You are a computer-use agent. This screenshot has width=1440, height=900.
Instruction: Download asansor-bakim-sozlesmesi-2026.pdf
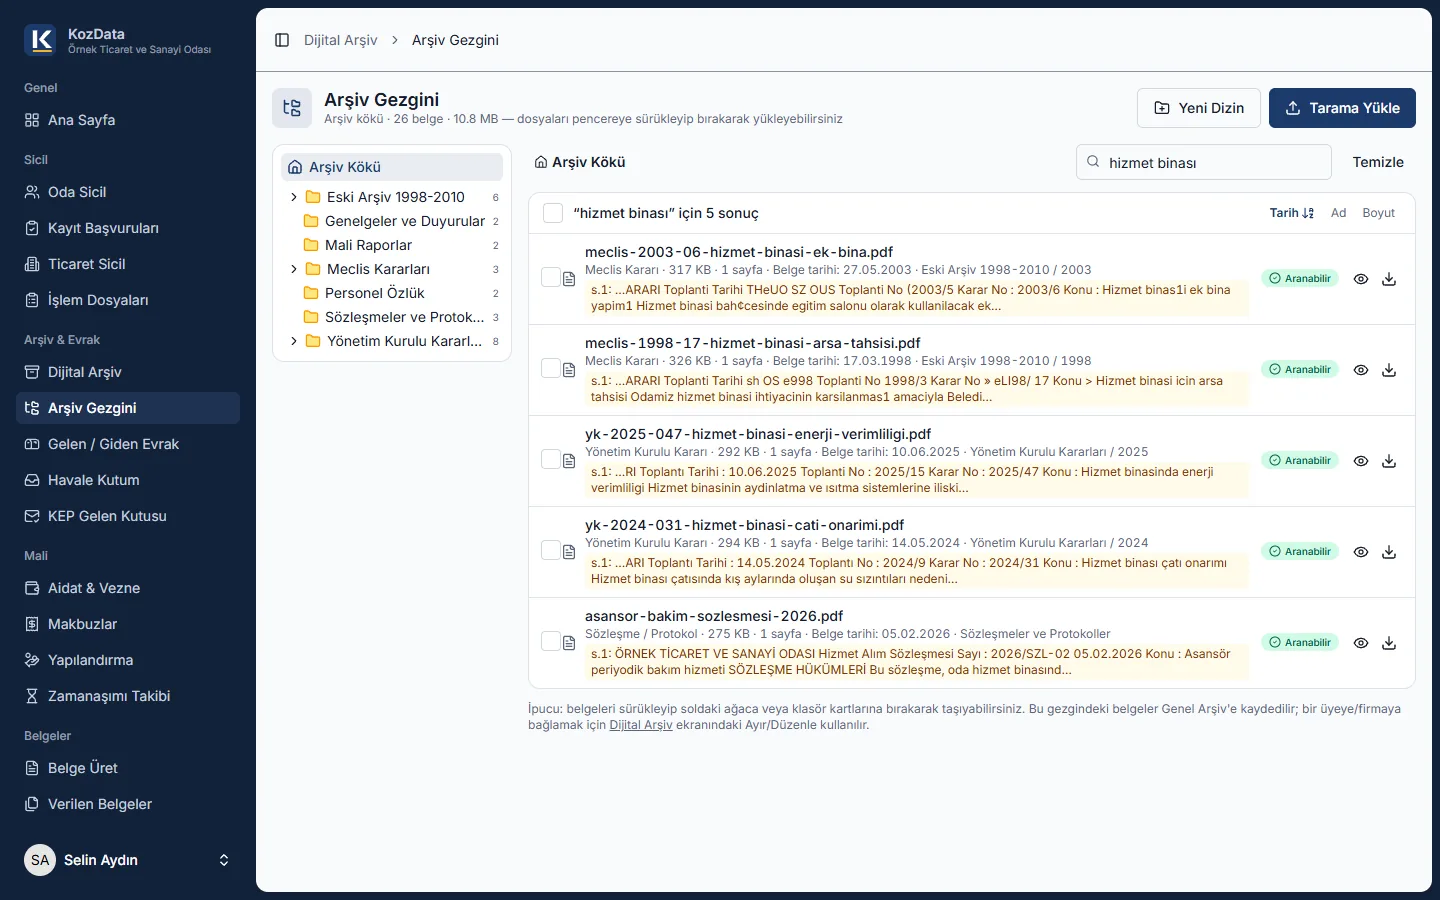coord(1389,643)
